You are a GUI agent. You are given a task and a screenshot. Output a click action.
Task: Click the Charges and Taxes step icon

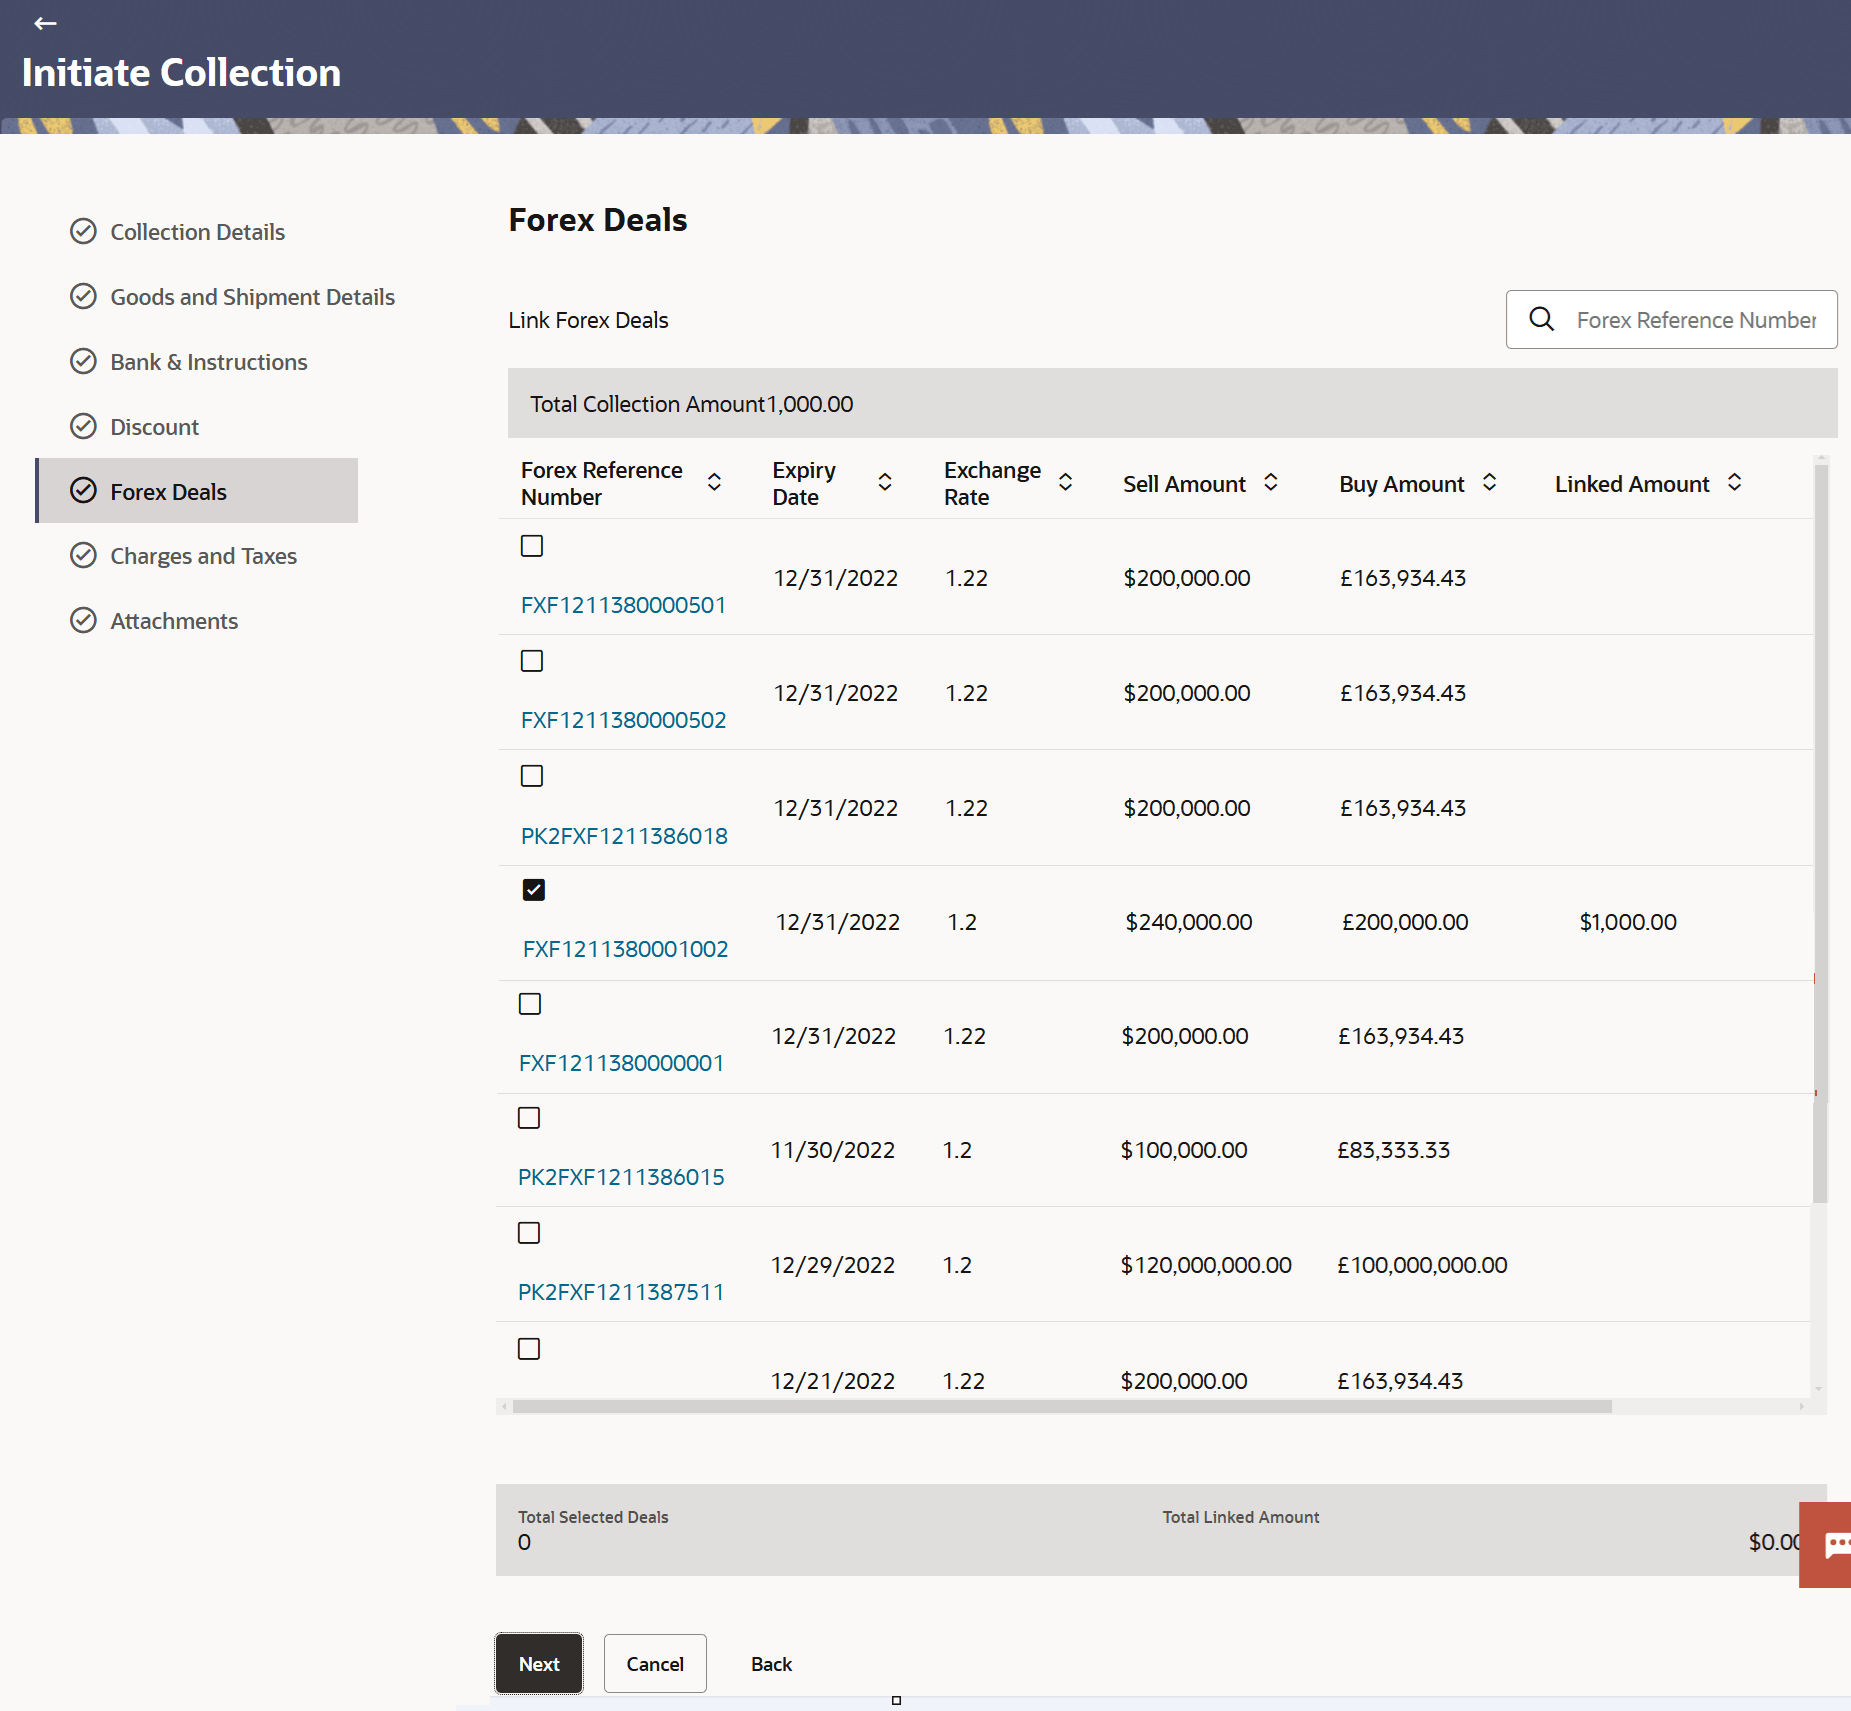coord(83,556)
